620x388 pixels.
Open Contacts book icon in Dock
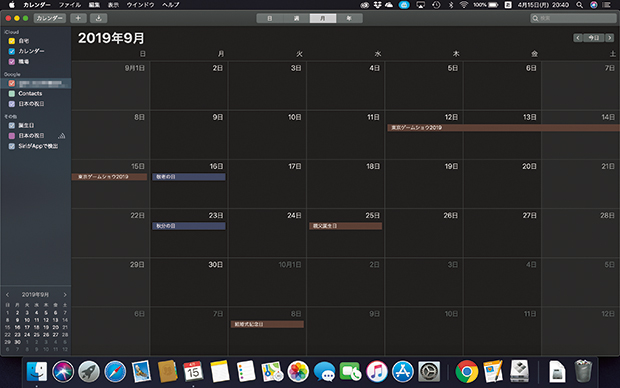pos(167,371)
